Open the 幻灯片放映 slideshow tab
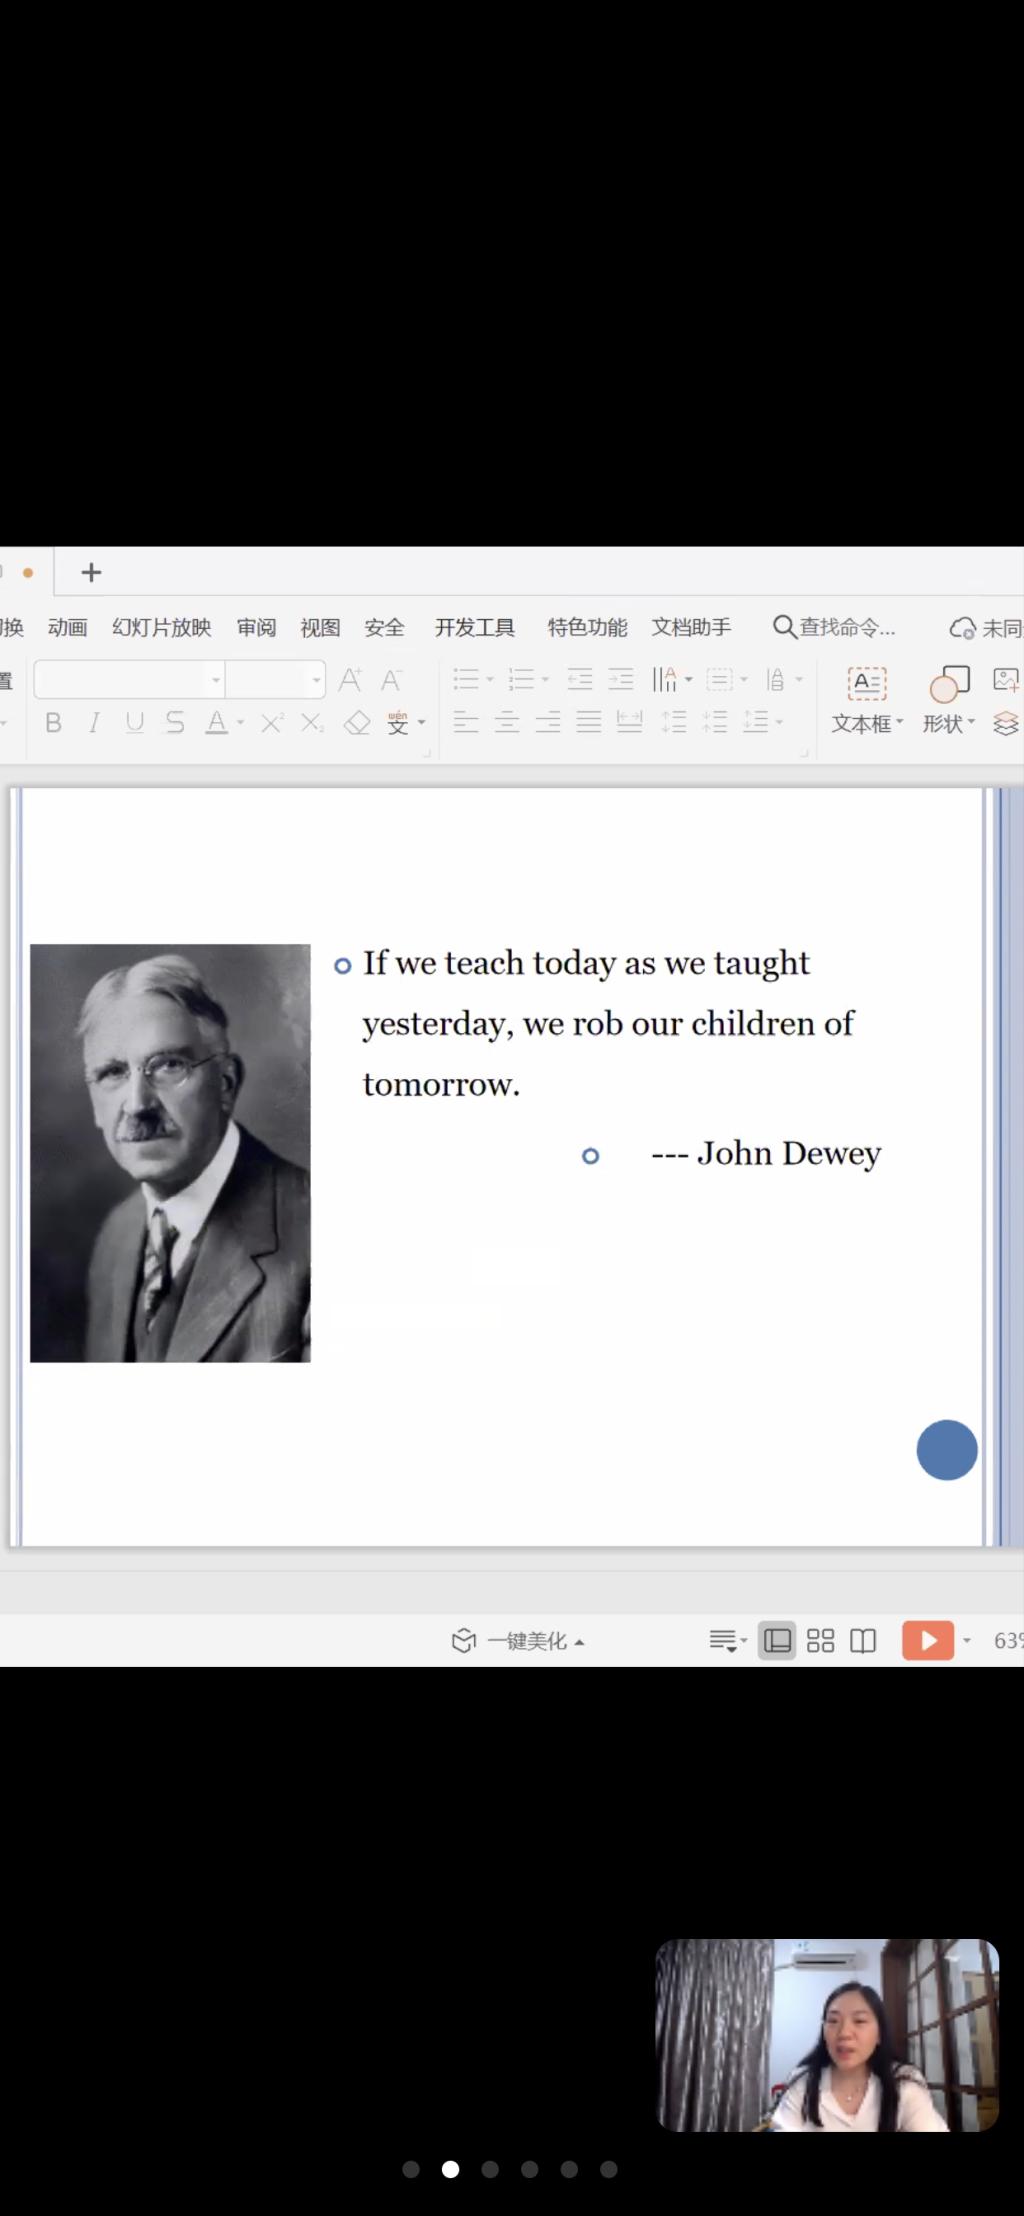1024x2216 pixels. (x=161, y=627)
